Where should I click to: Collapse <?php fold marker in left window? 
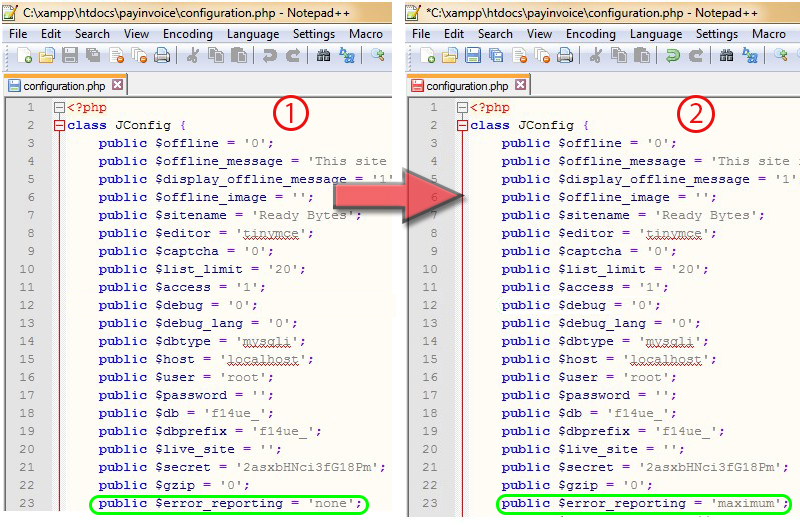[x=59, y=108]
